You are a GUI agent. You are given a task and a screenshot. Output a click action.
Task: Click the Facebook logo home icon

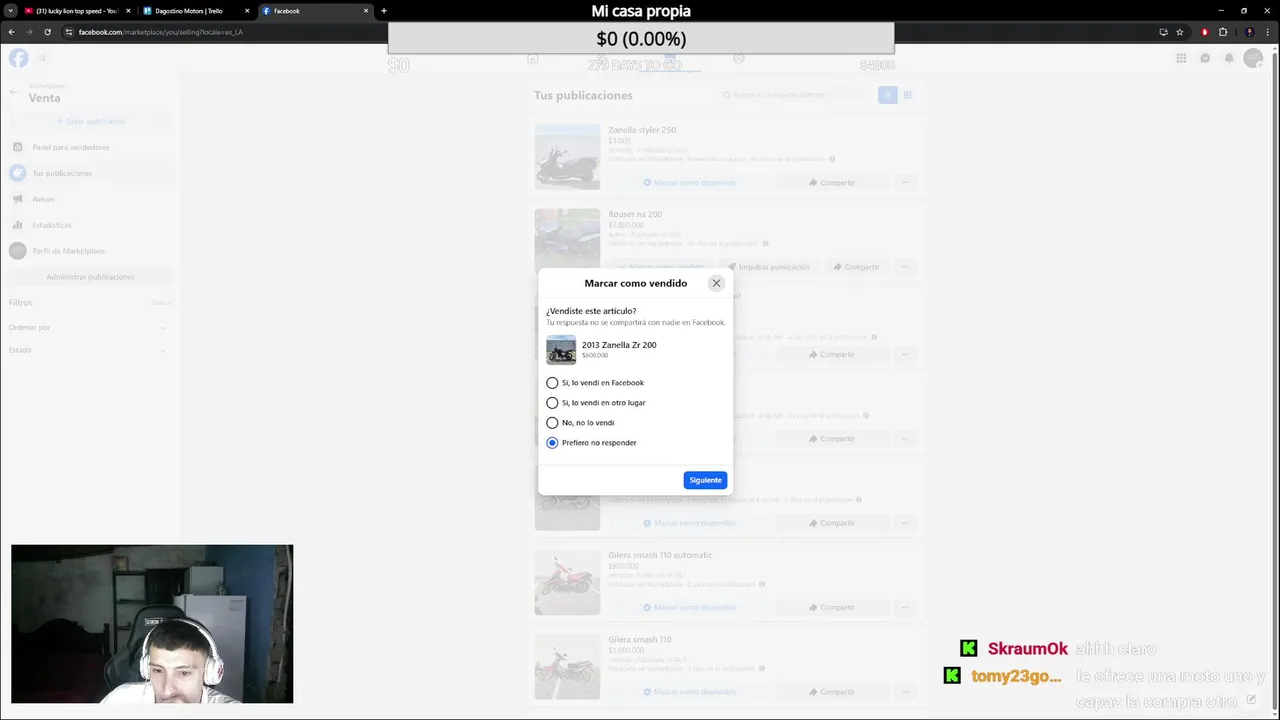pos(18,58)
